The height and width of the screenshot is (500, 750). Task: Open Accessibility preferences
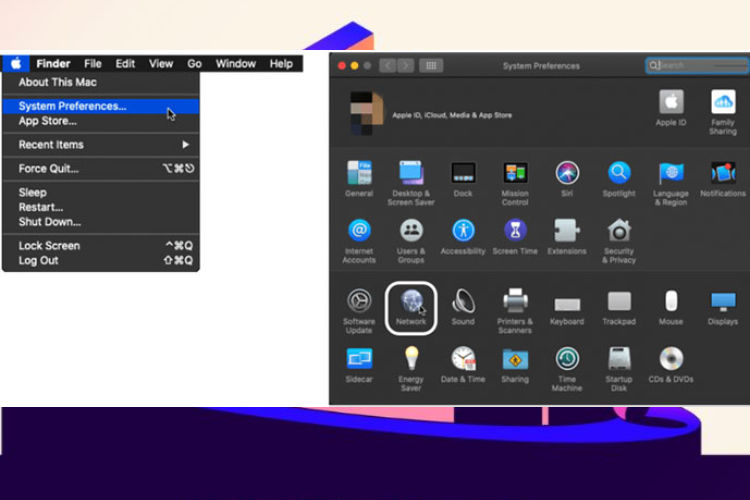click(x=463, y=236)
